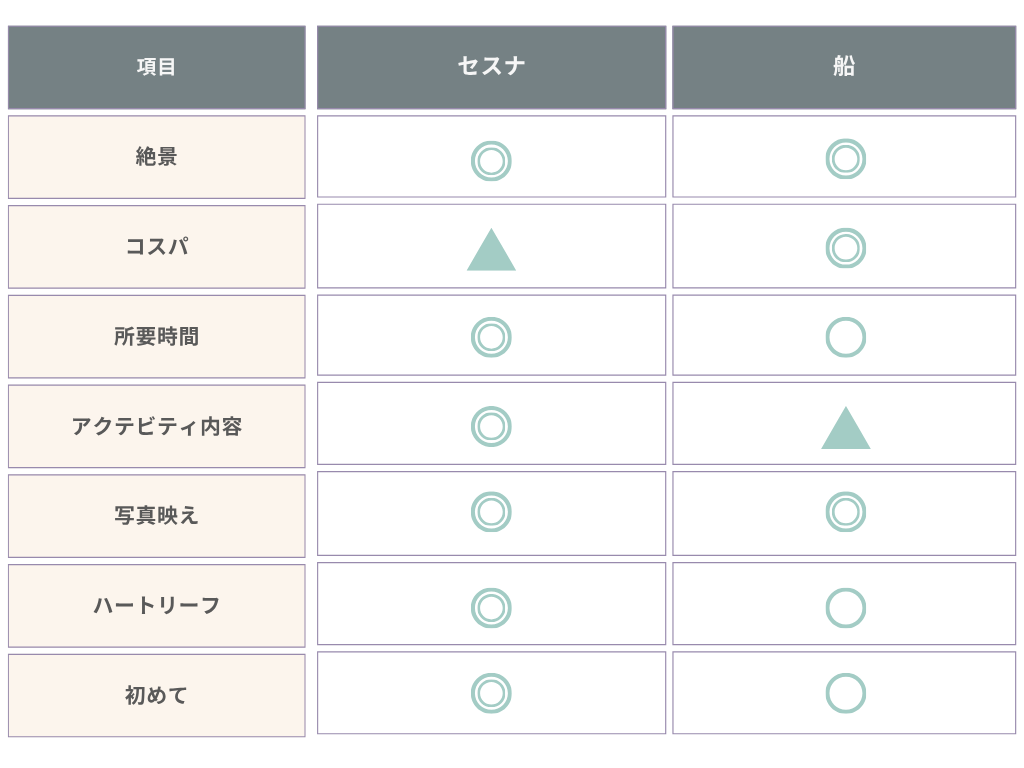
Task: Select the double circle for 船 写真映え
Action: coord(846,511)
